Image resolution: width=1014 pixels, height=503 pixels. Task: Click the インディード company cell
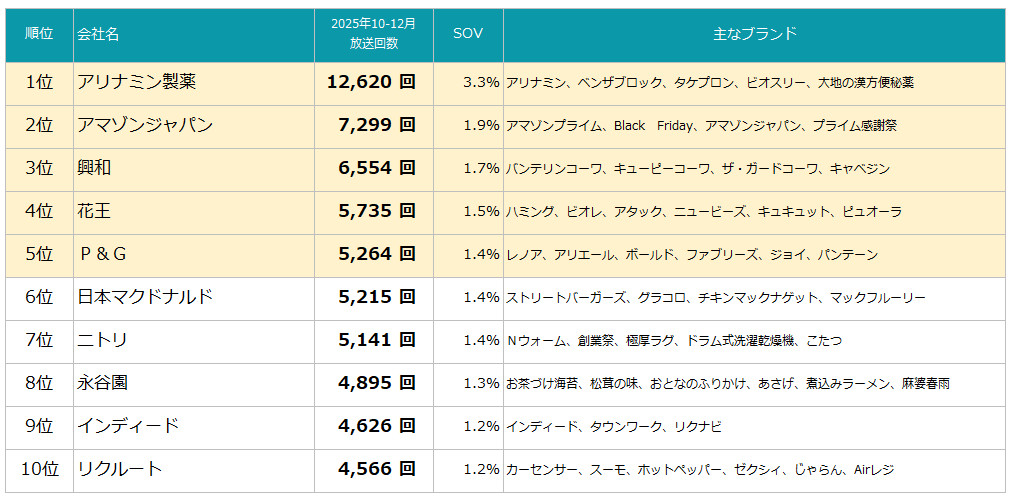click(128, 426)
